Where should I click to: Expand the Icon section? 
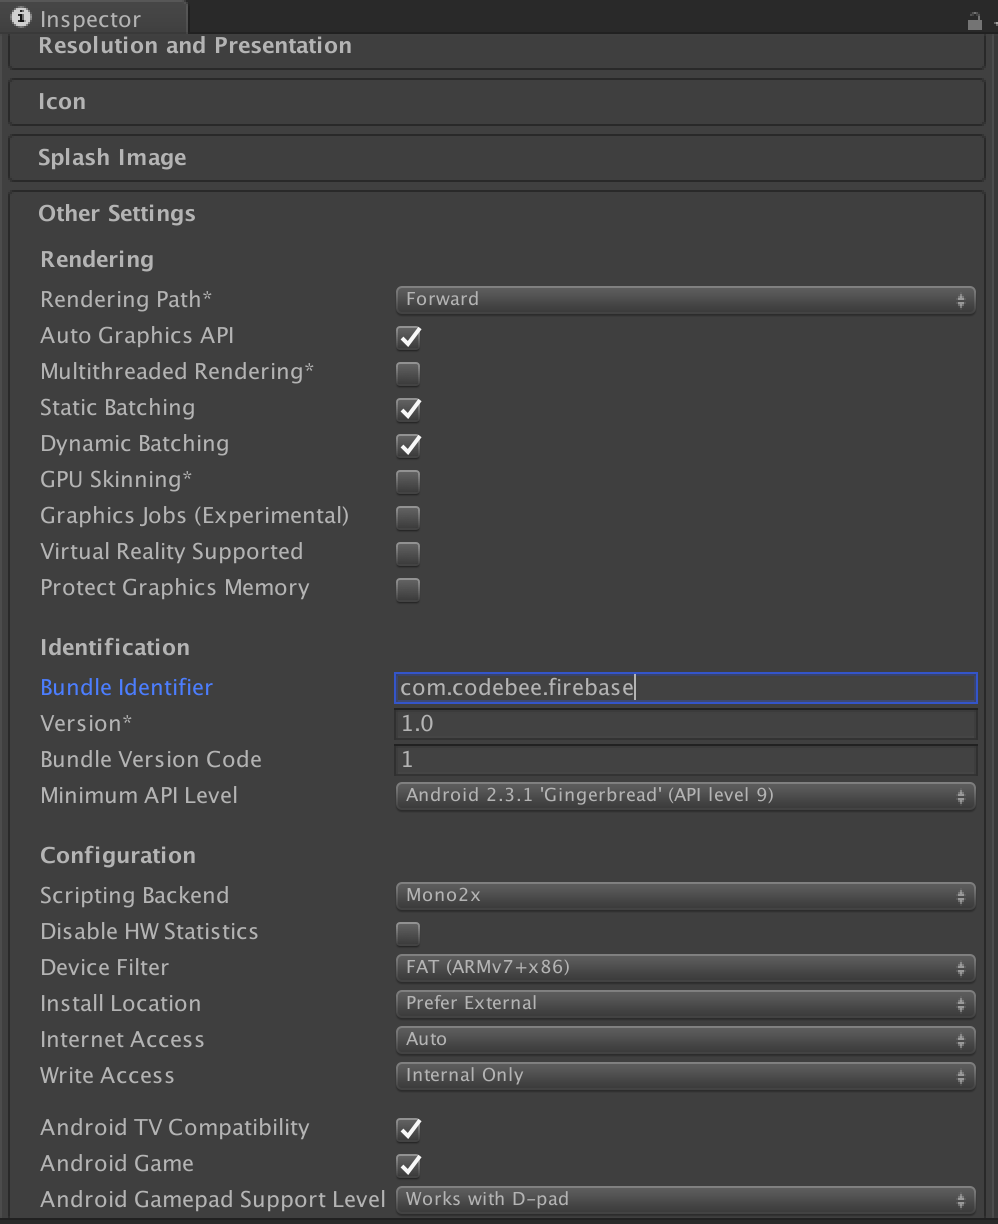tap(497, 102)
